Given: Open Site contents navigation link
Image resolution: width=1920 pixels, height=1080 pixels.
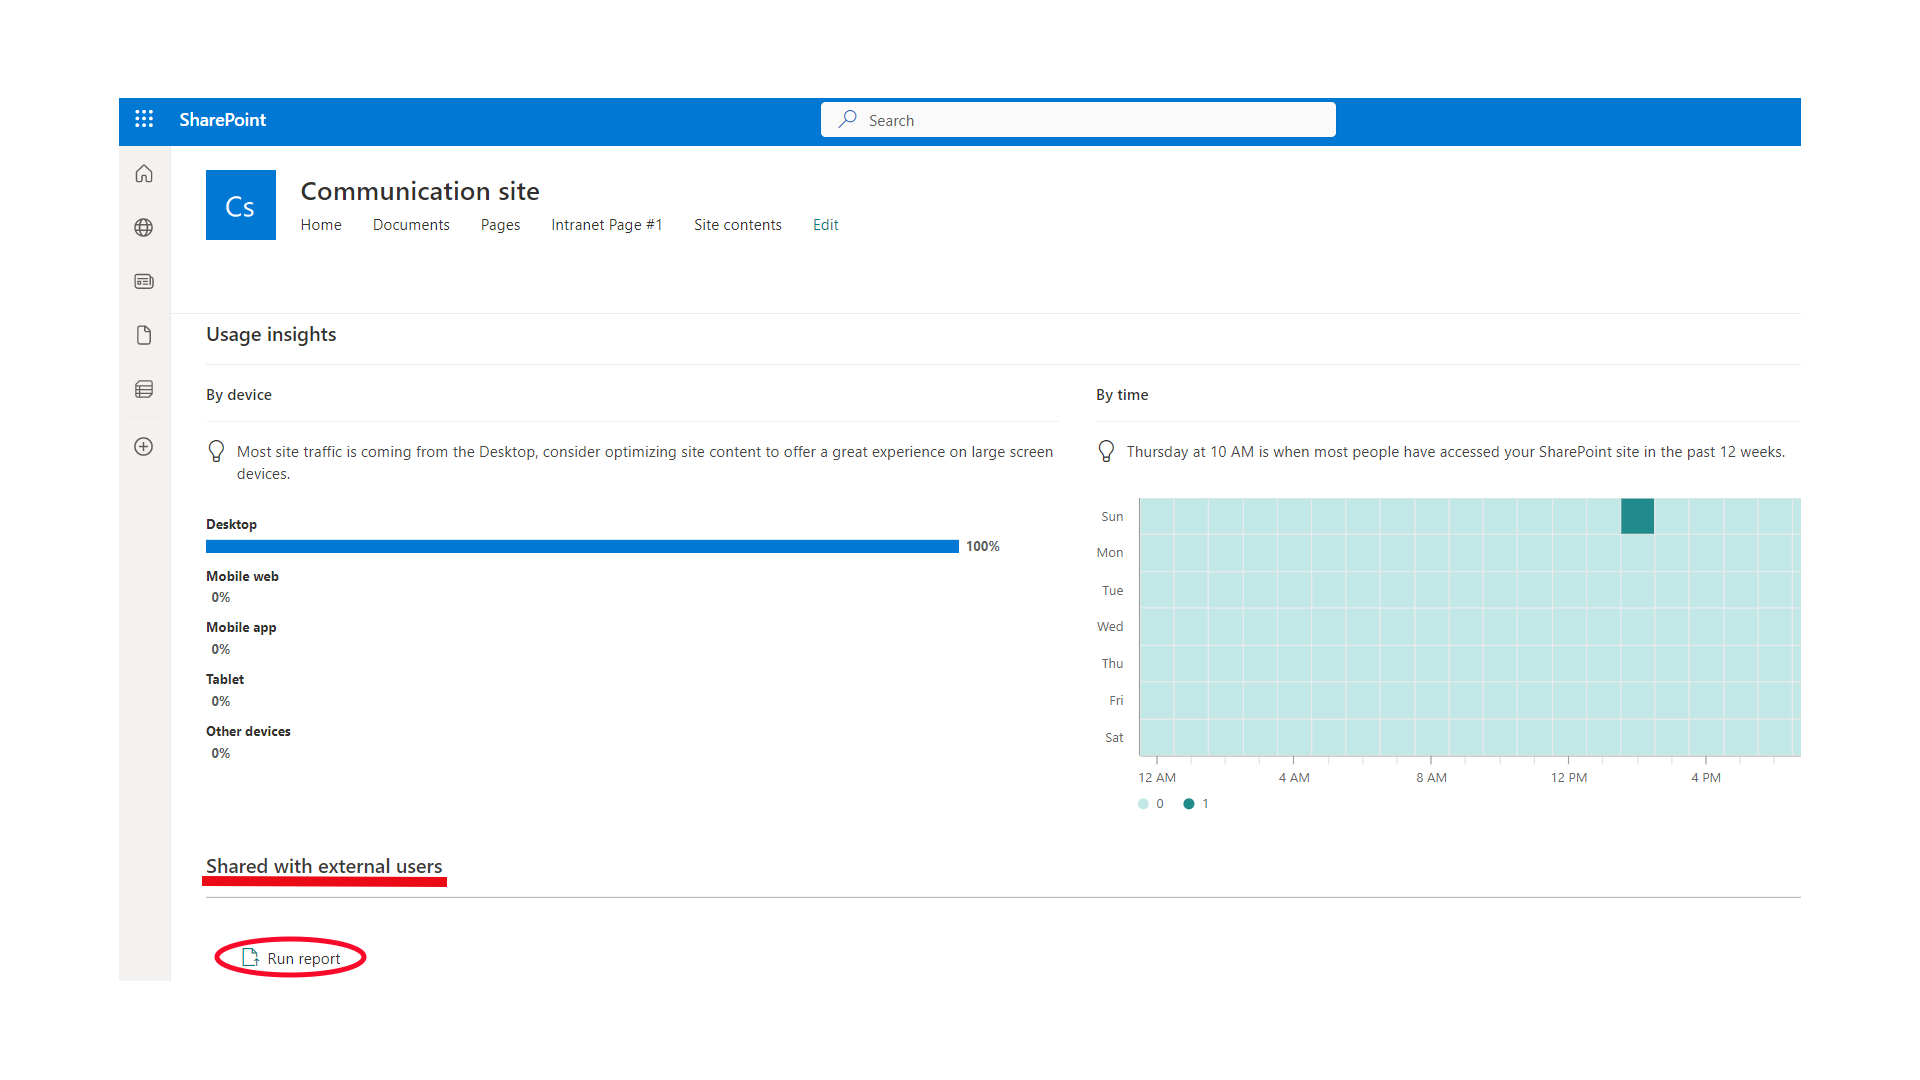Looking at the screenshot, I should click(738, 225).
